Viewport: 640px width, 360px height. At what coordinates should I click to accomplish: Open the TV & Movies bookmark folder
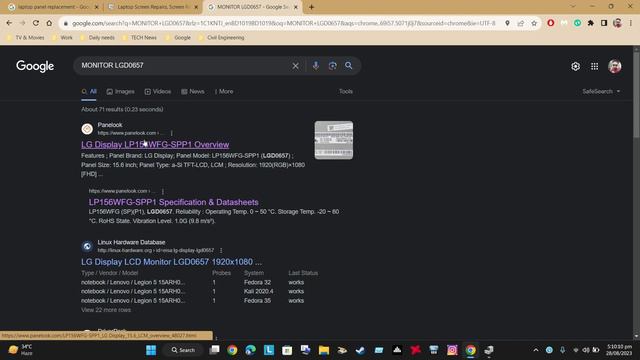(x=26, y=38)
